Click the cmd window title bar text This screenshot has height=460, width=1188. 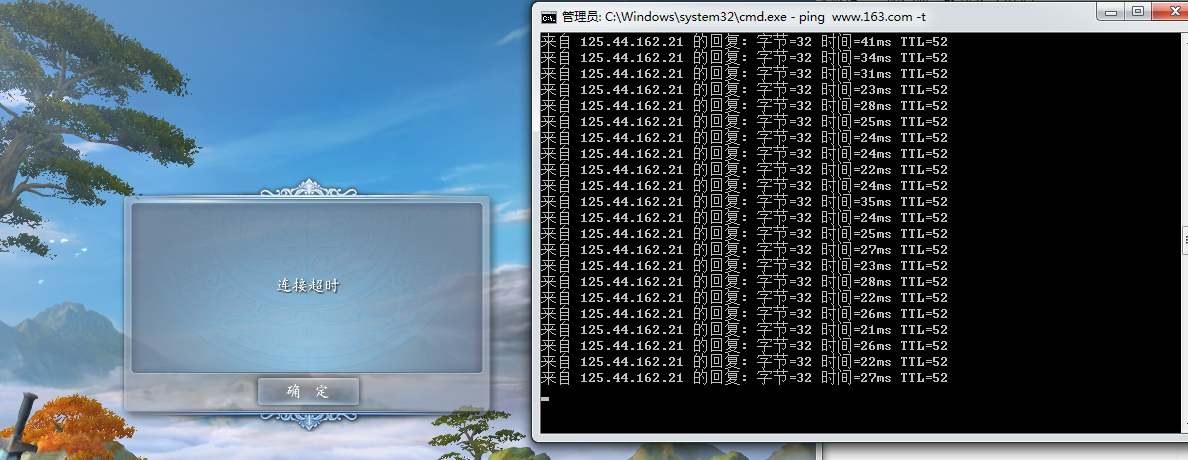(743, 17)
